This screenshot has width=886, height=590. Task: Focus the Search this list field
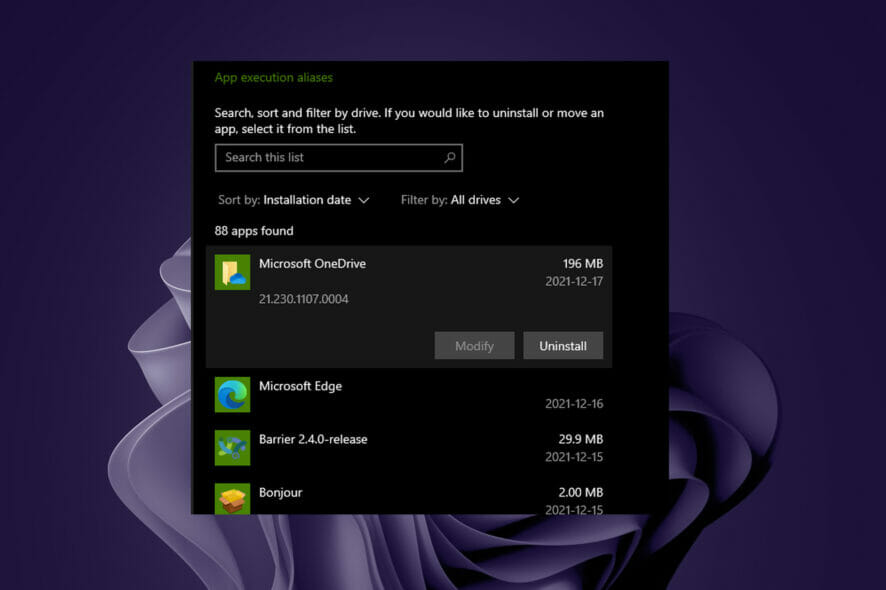coord(338,158)
